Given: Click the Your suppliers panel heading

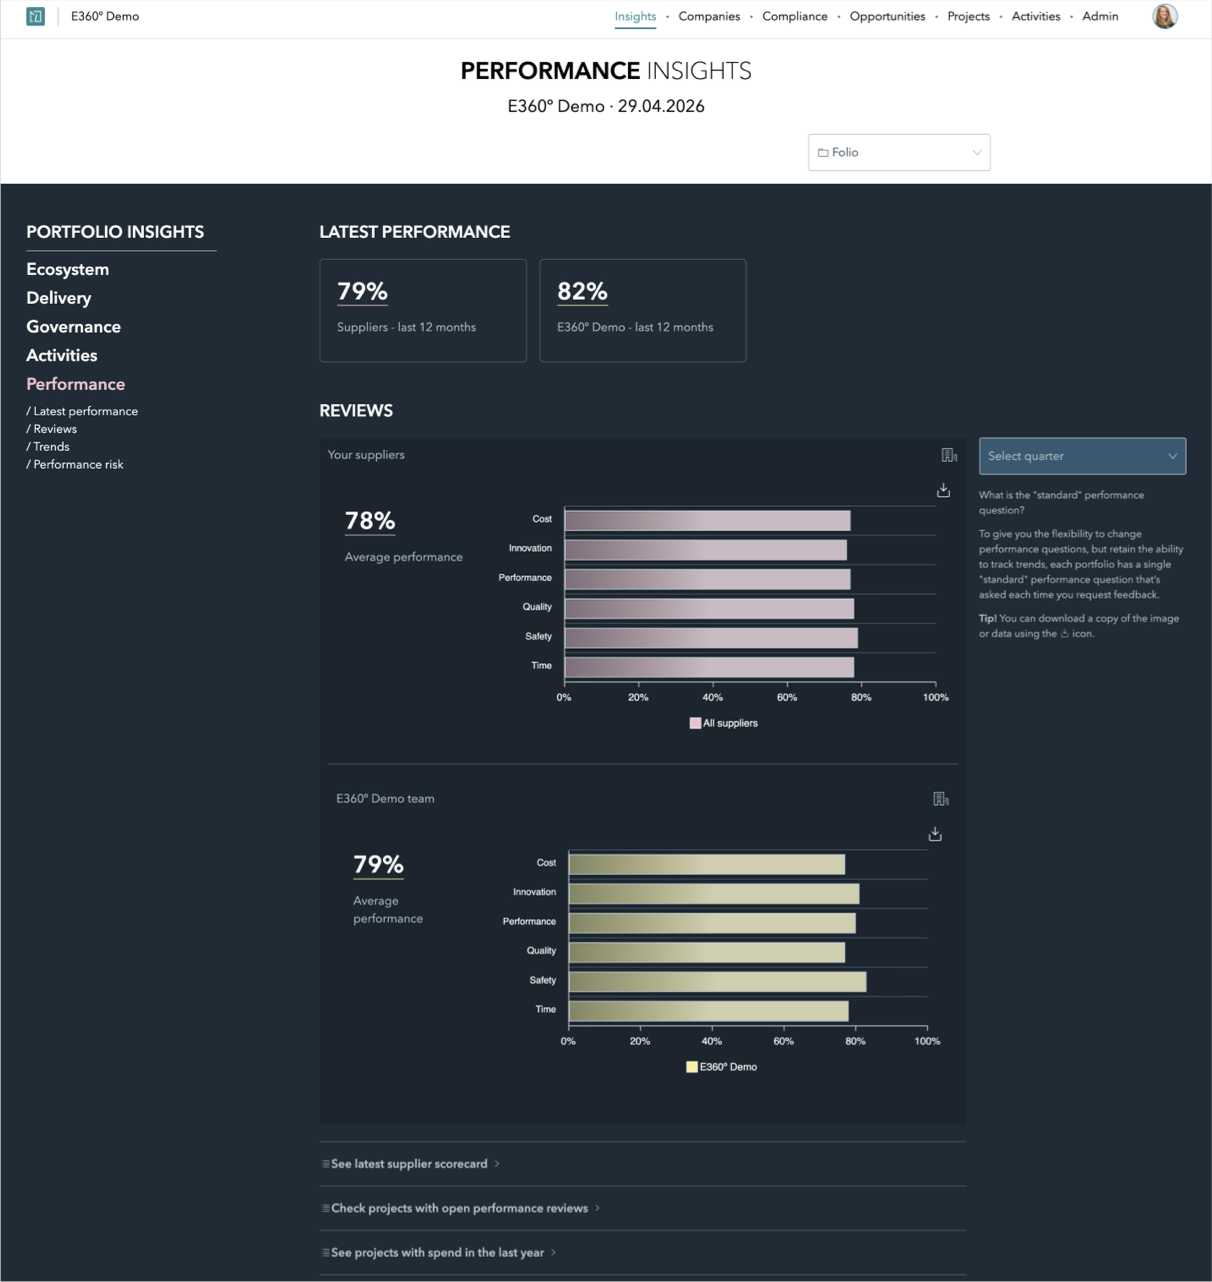Looking at the screenshot, I should click(366, 455).
